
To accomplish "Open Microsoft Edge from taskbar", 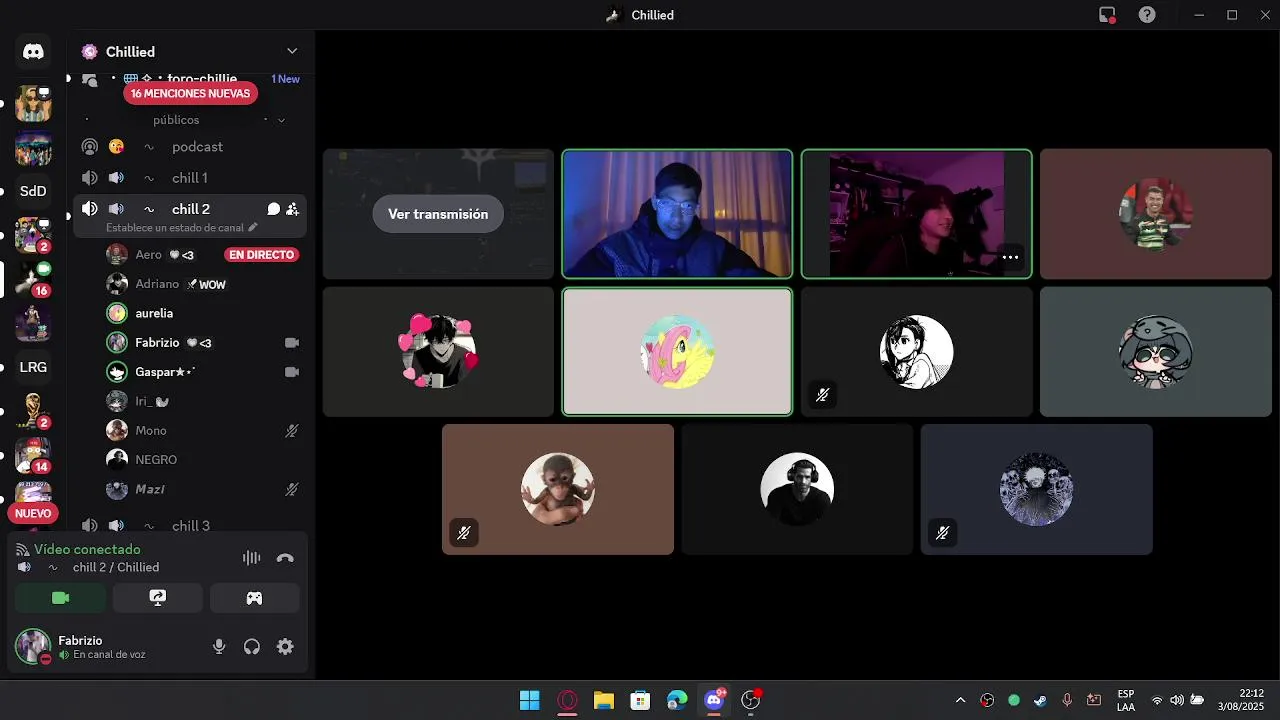I will pos(677,700).
